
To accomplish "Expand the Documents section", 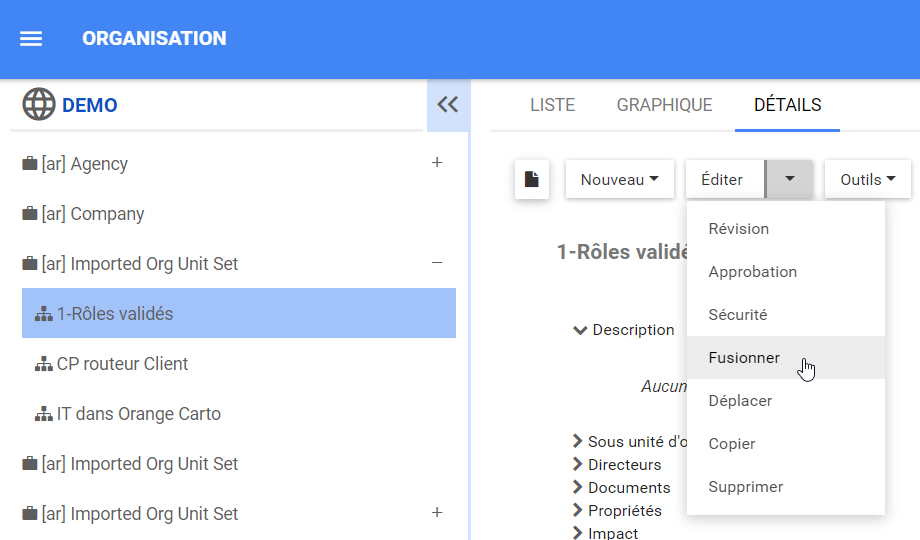I will (578, 488).
